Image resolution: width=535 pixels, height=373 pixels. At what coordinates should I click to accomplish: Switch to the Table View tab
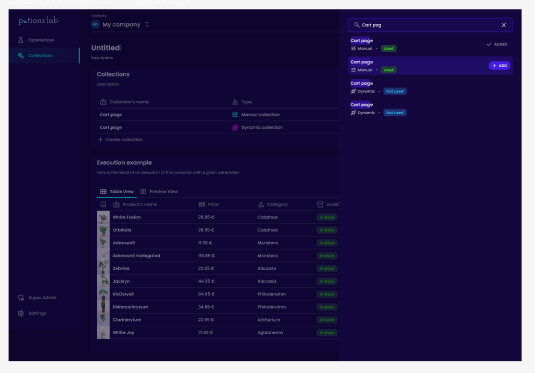tap(117, 191)
